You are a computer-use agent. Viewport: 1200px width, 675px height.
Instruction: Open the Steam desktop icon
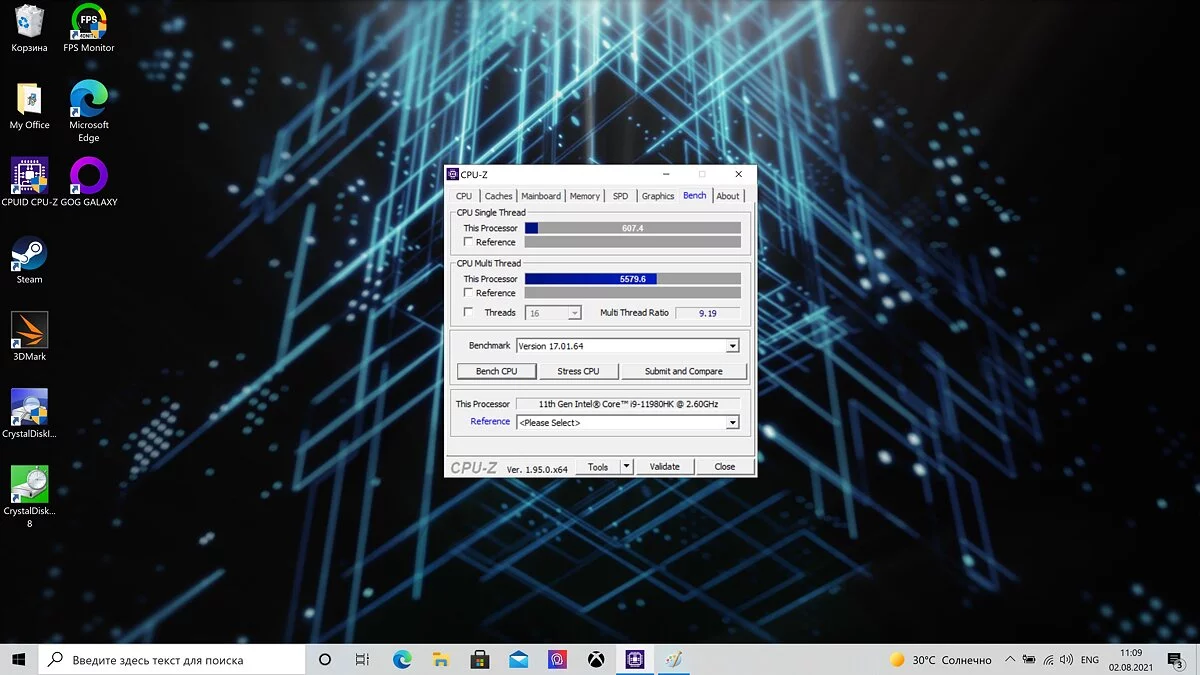tap(29, 255)
